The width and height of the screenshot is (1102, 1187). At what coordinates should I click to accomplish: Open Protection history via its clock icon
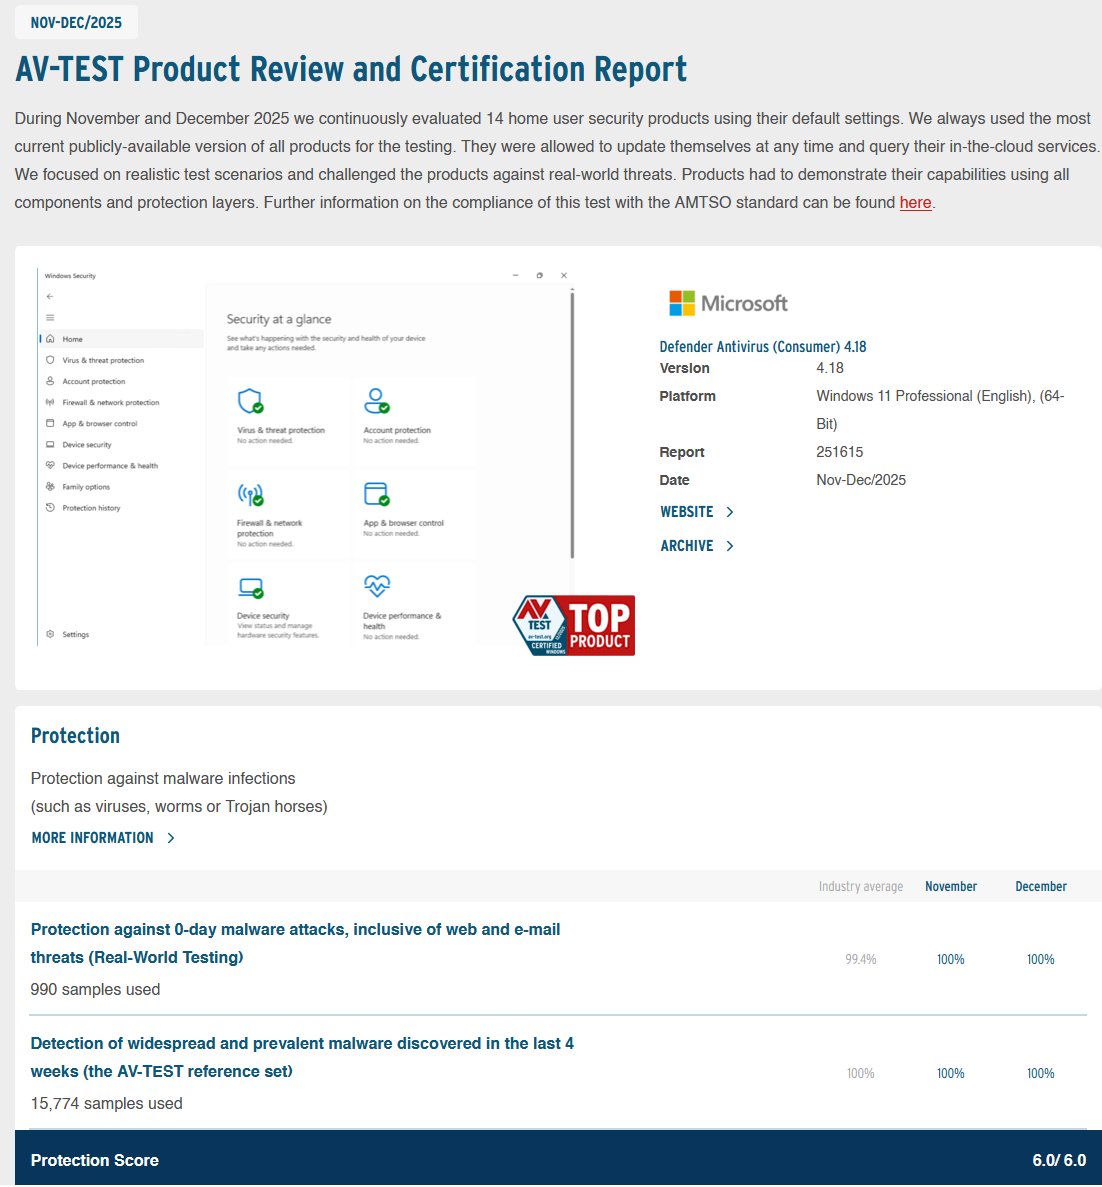pyautogui.click(x=50, y=507)
